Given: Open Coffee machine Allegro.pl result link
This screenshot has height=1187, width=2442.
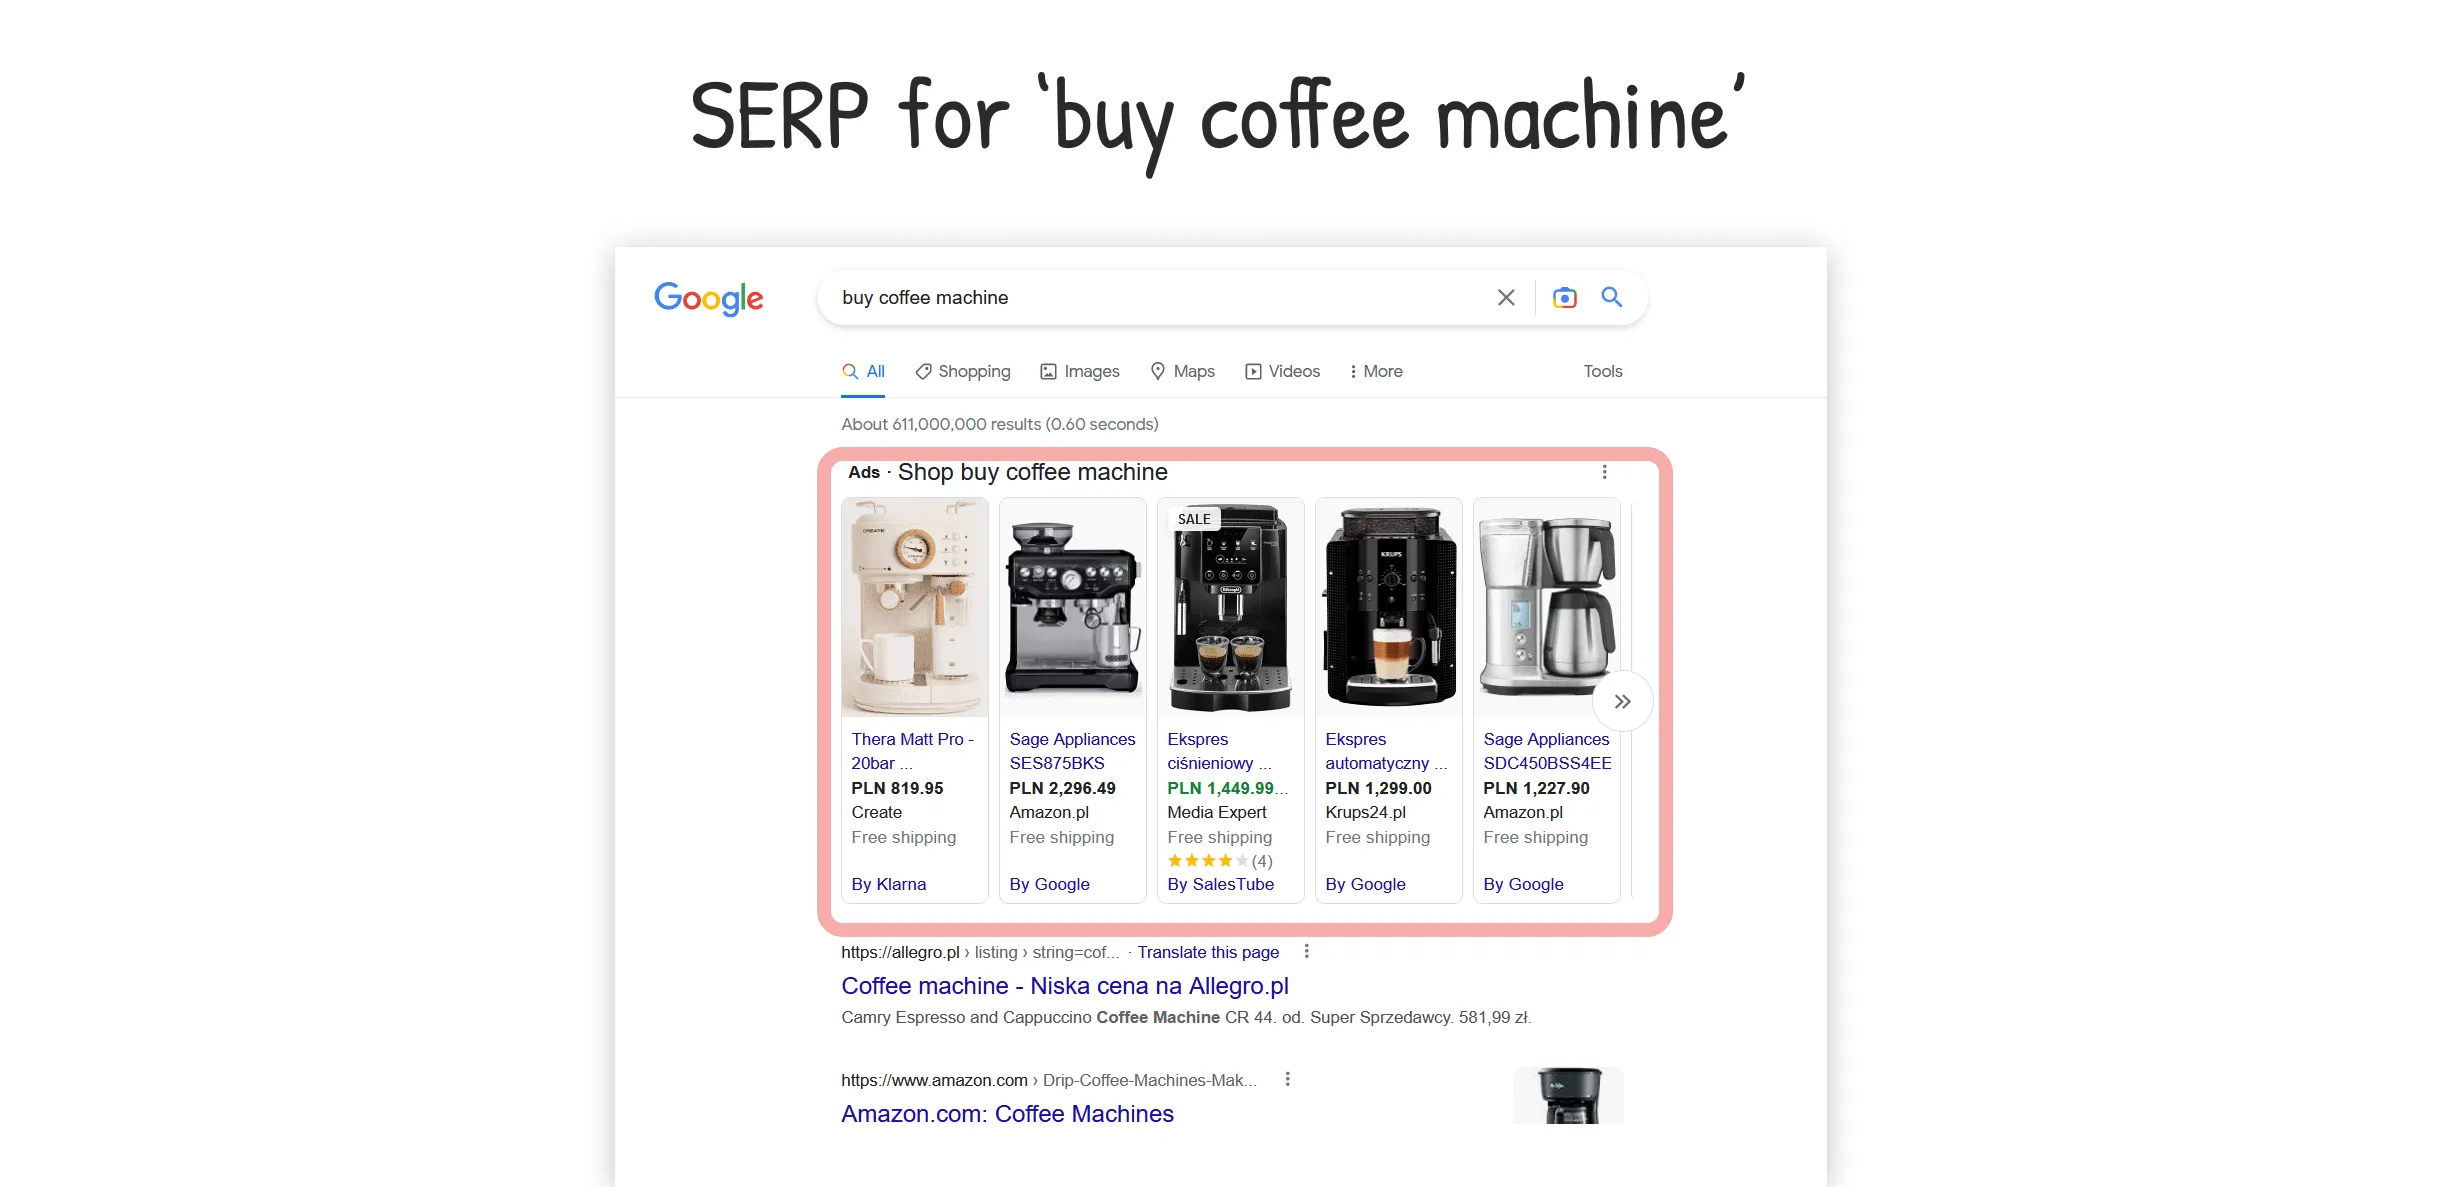Looking at the screenshot, I should pyautogui.click(x=1064, y=986).
